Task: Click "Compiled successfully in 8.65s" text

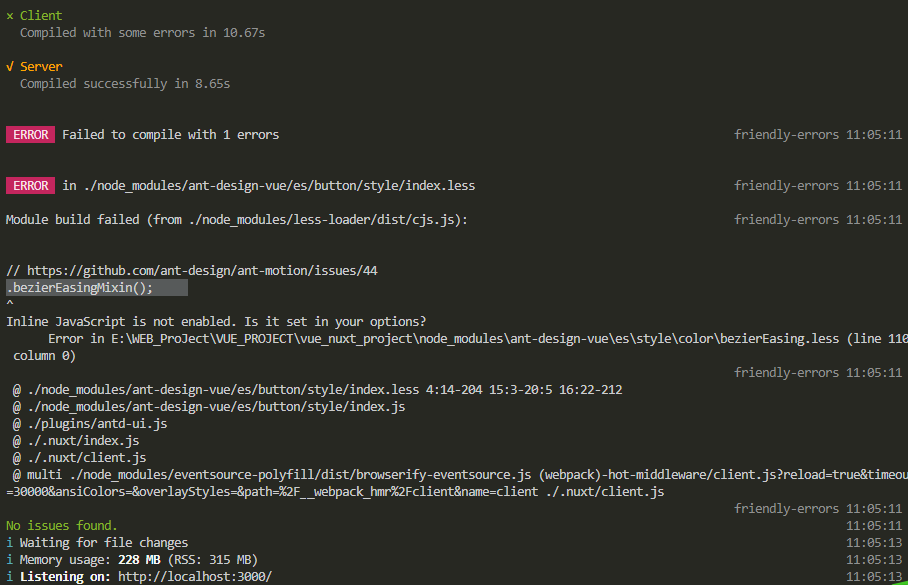Action: click(125, 84)
